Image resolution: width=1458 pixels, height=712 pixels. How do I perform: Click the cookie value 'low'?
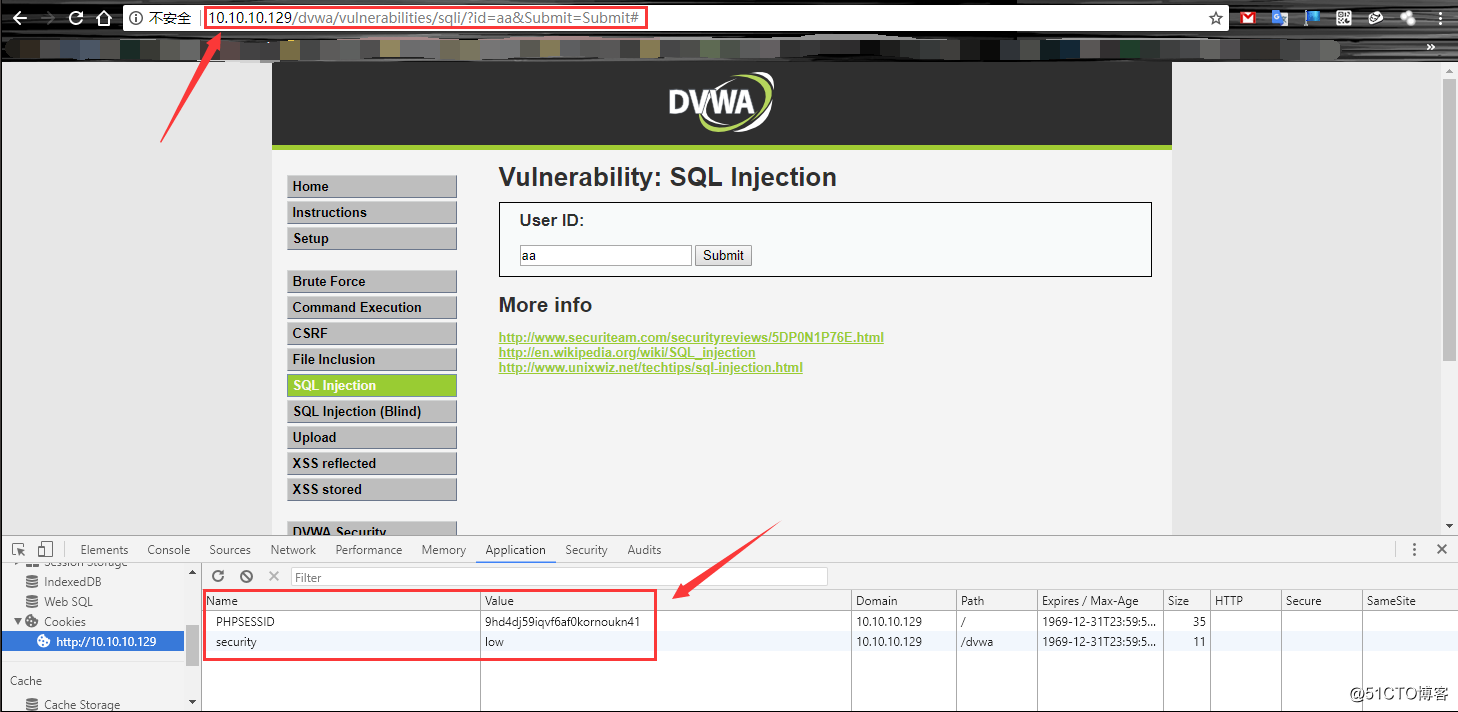pos(495,642)
